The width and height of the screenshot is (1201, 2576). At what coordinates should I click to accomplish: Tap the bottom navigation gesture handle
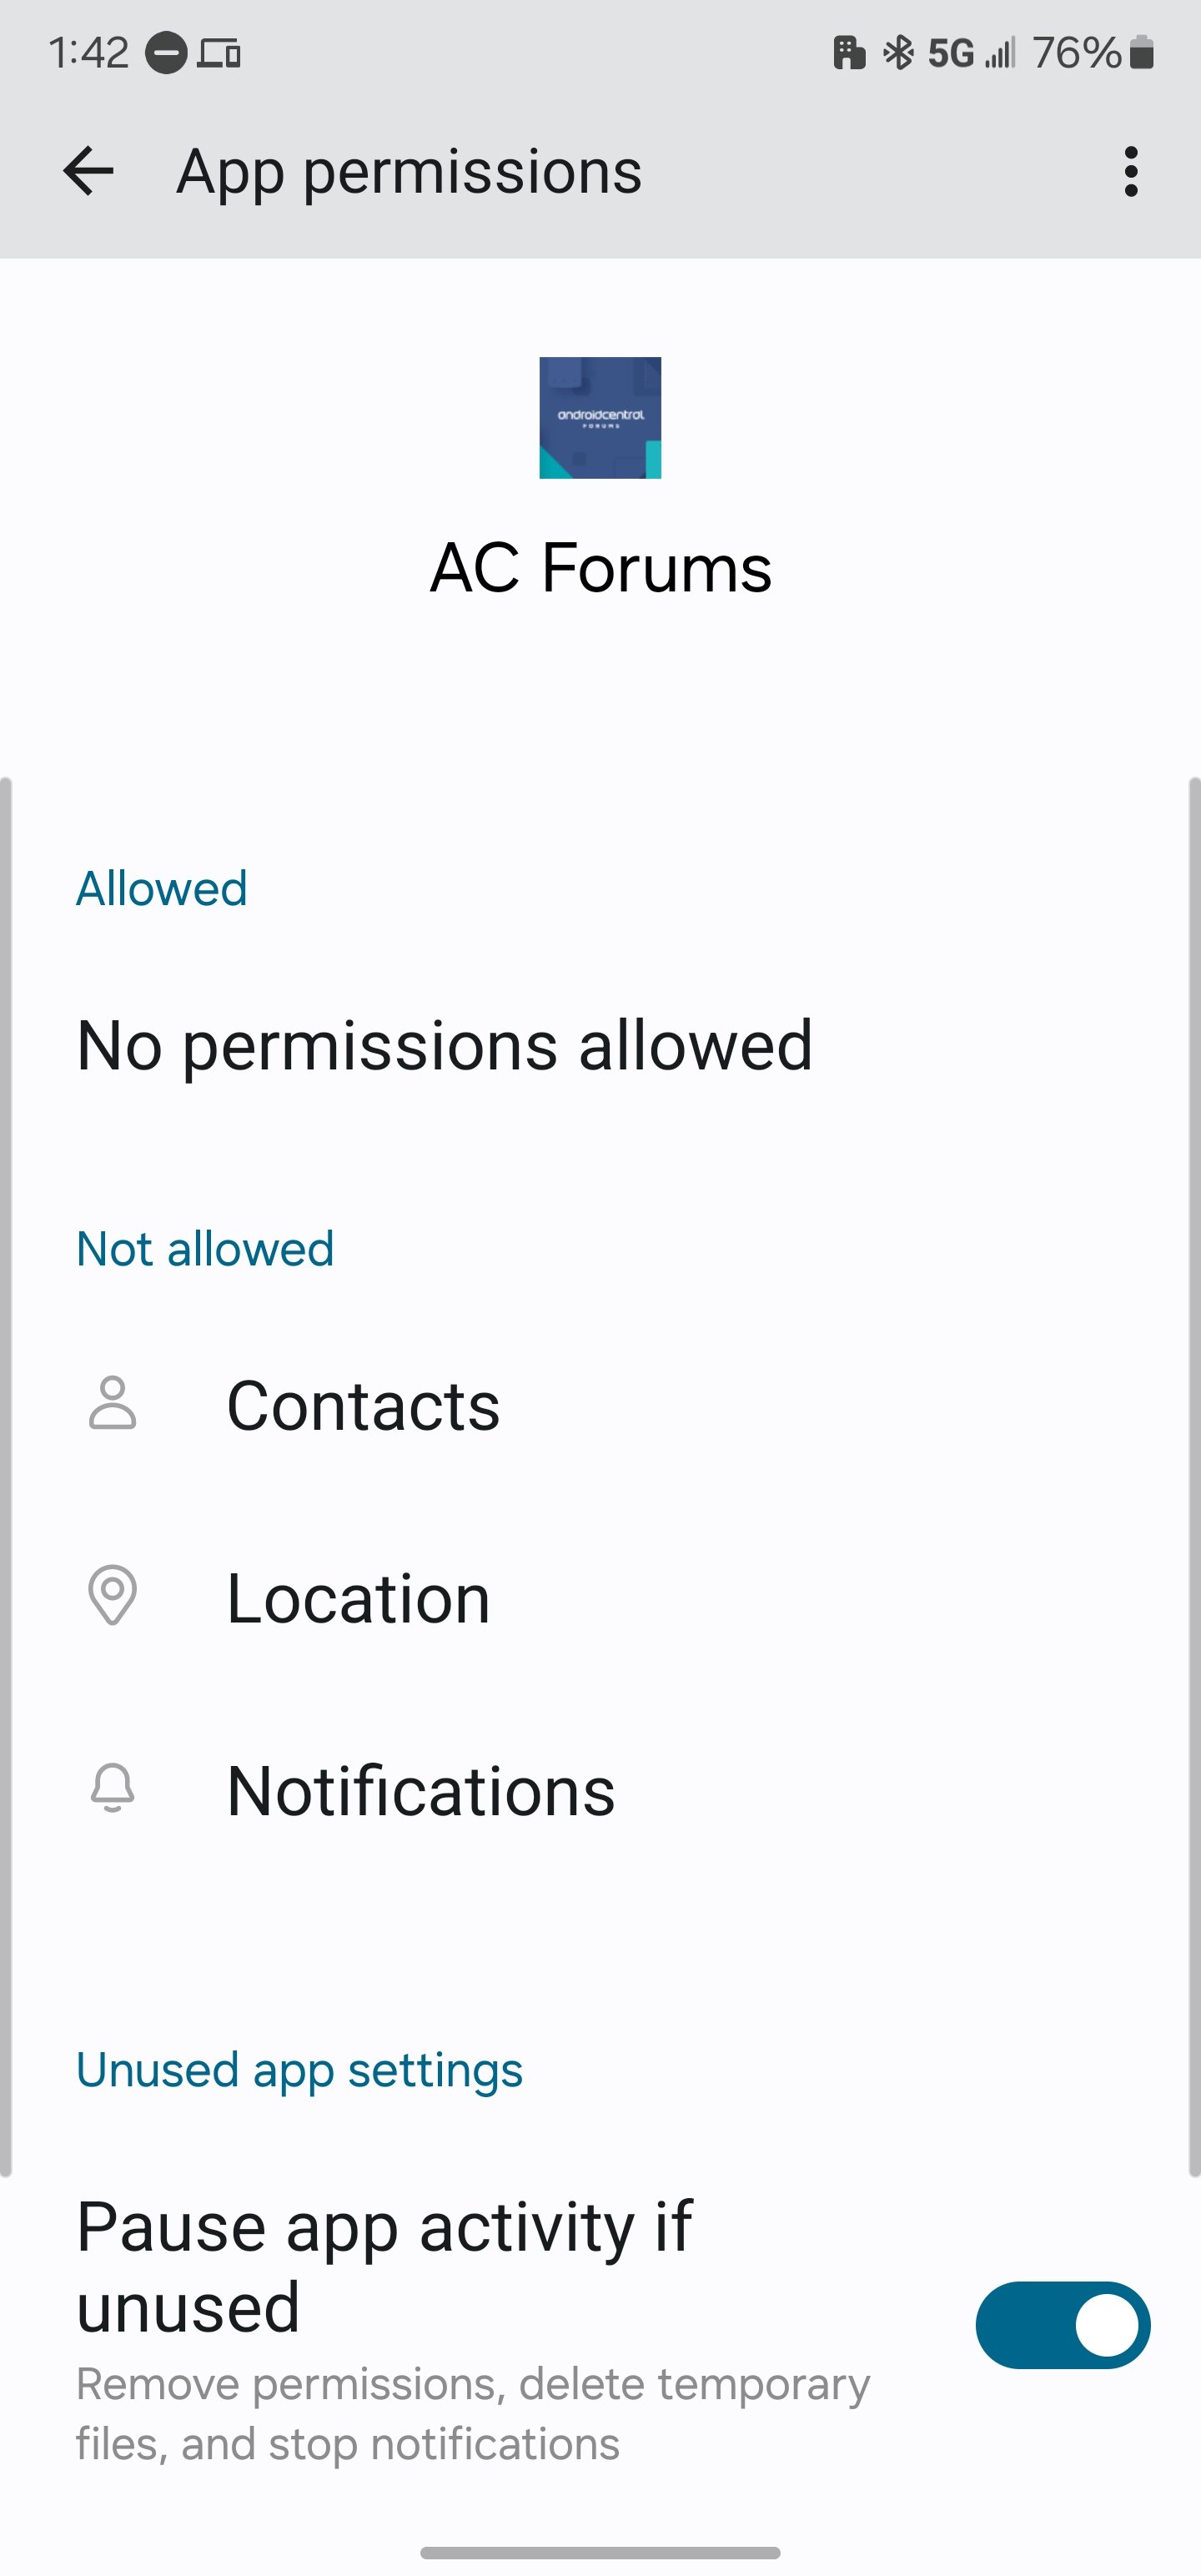pos(600,2552)
